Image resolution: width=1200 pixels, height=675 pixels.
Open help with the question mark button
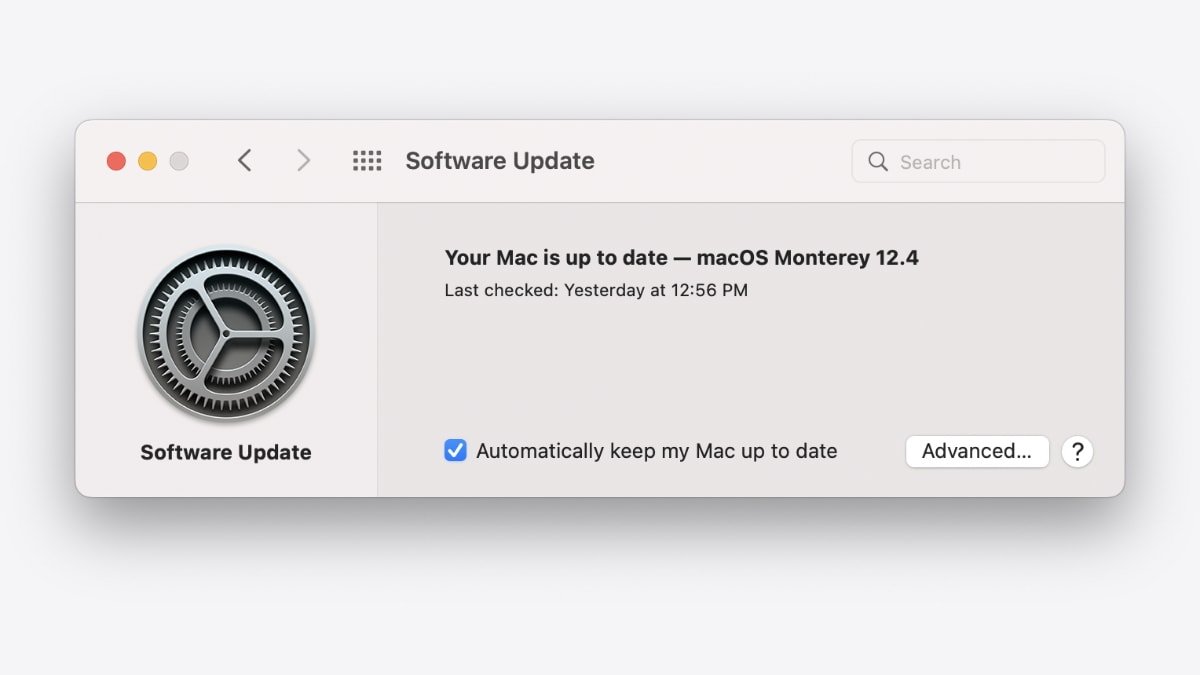[1077, 451]
